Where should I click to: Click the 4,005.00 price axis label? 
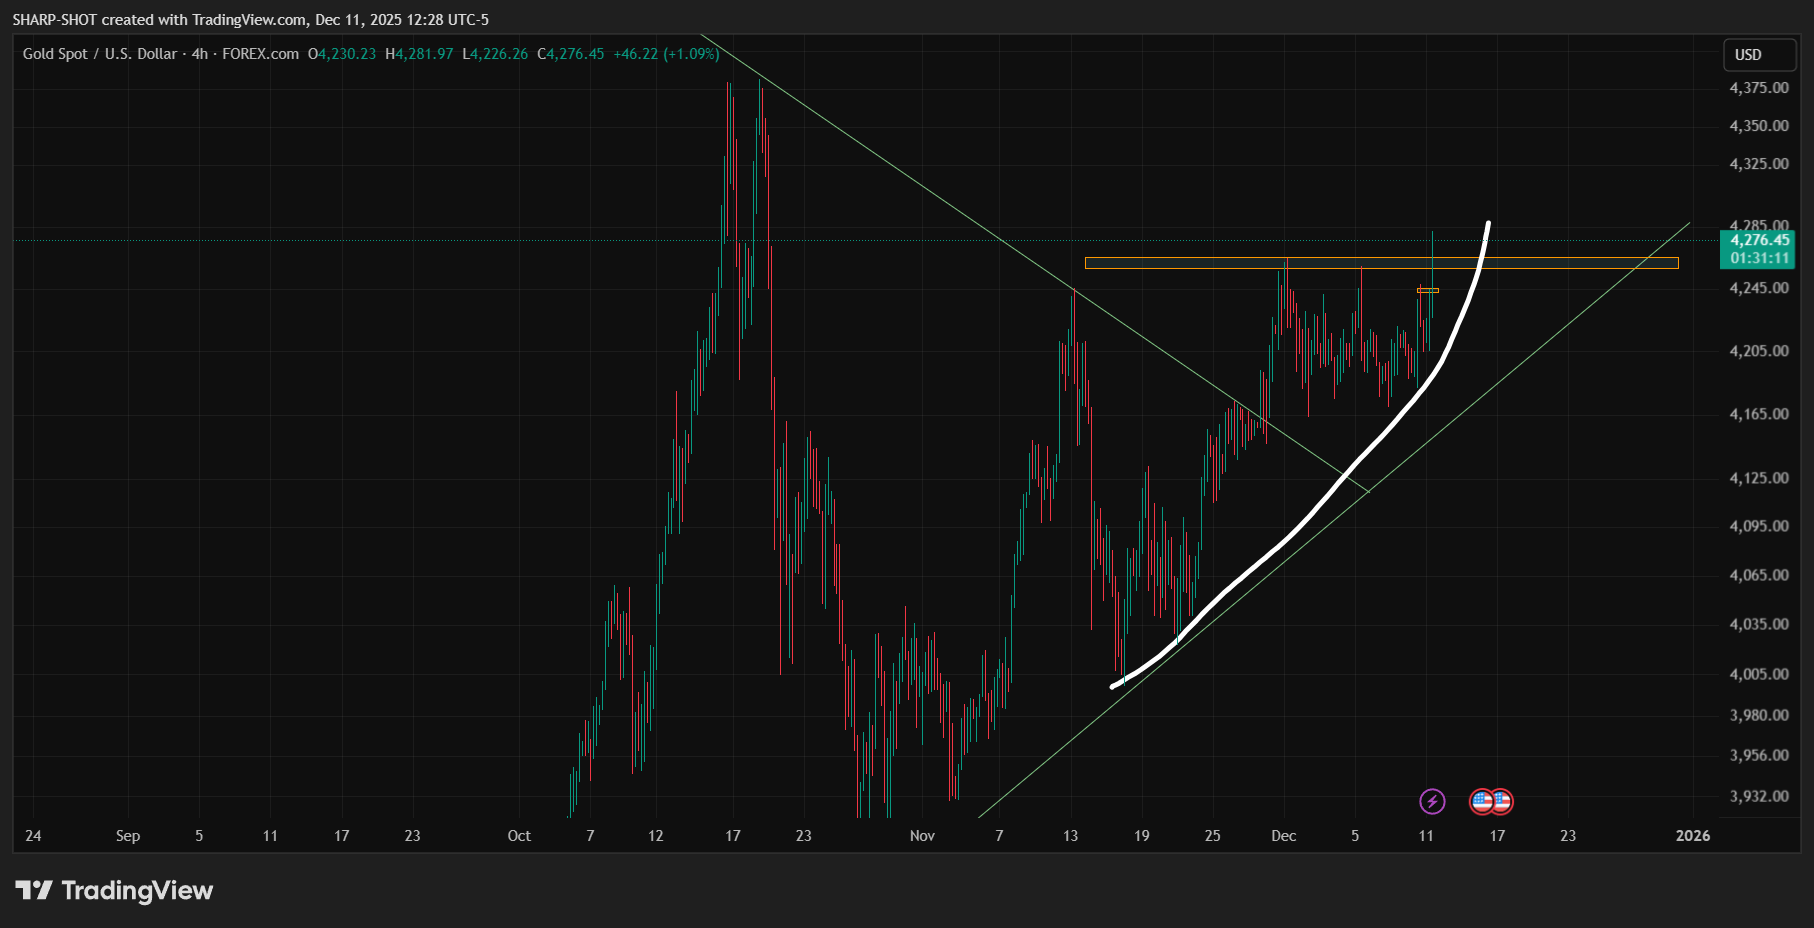[1759, 674]
